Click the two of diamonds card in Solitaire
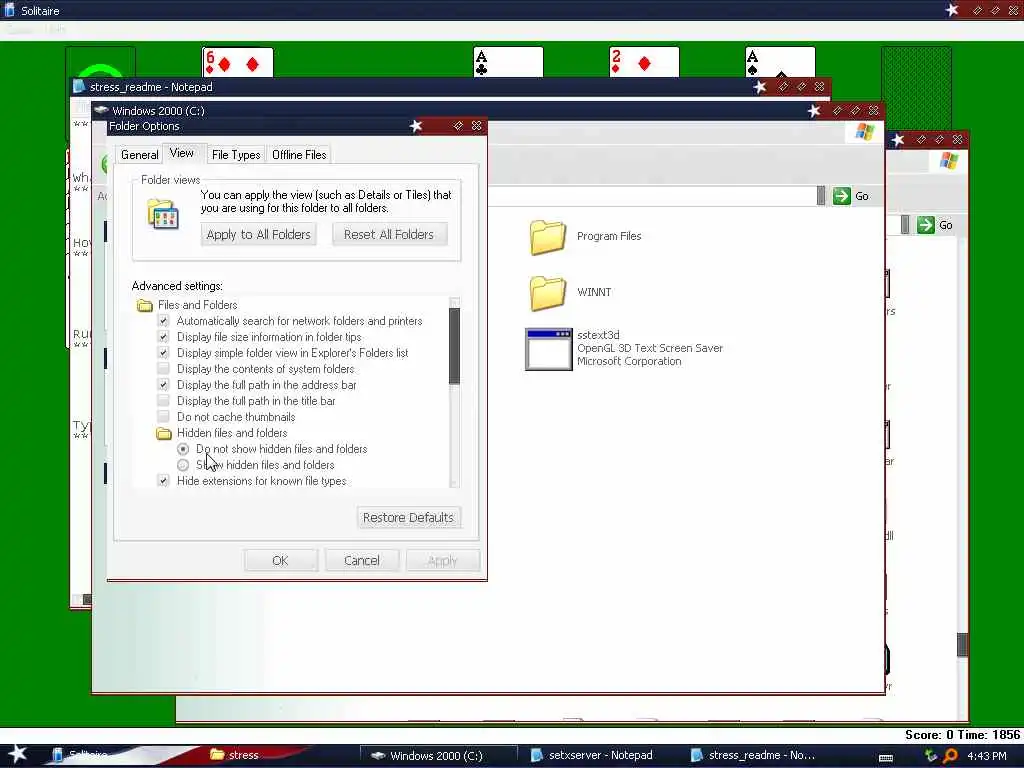This screenshot has width=1024, height=768. (644, 62)
